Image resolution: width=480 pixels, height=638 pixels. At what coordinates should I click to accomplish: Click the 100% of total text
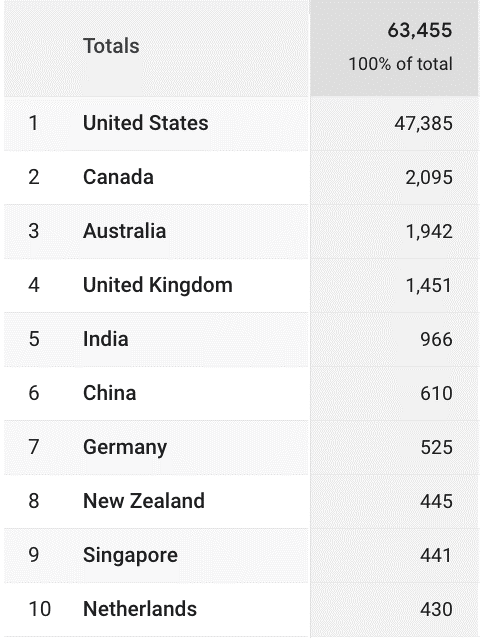[x=401, y=64]
